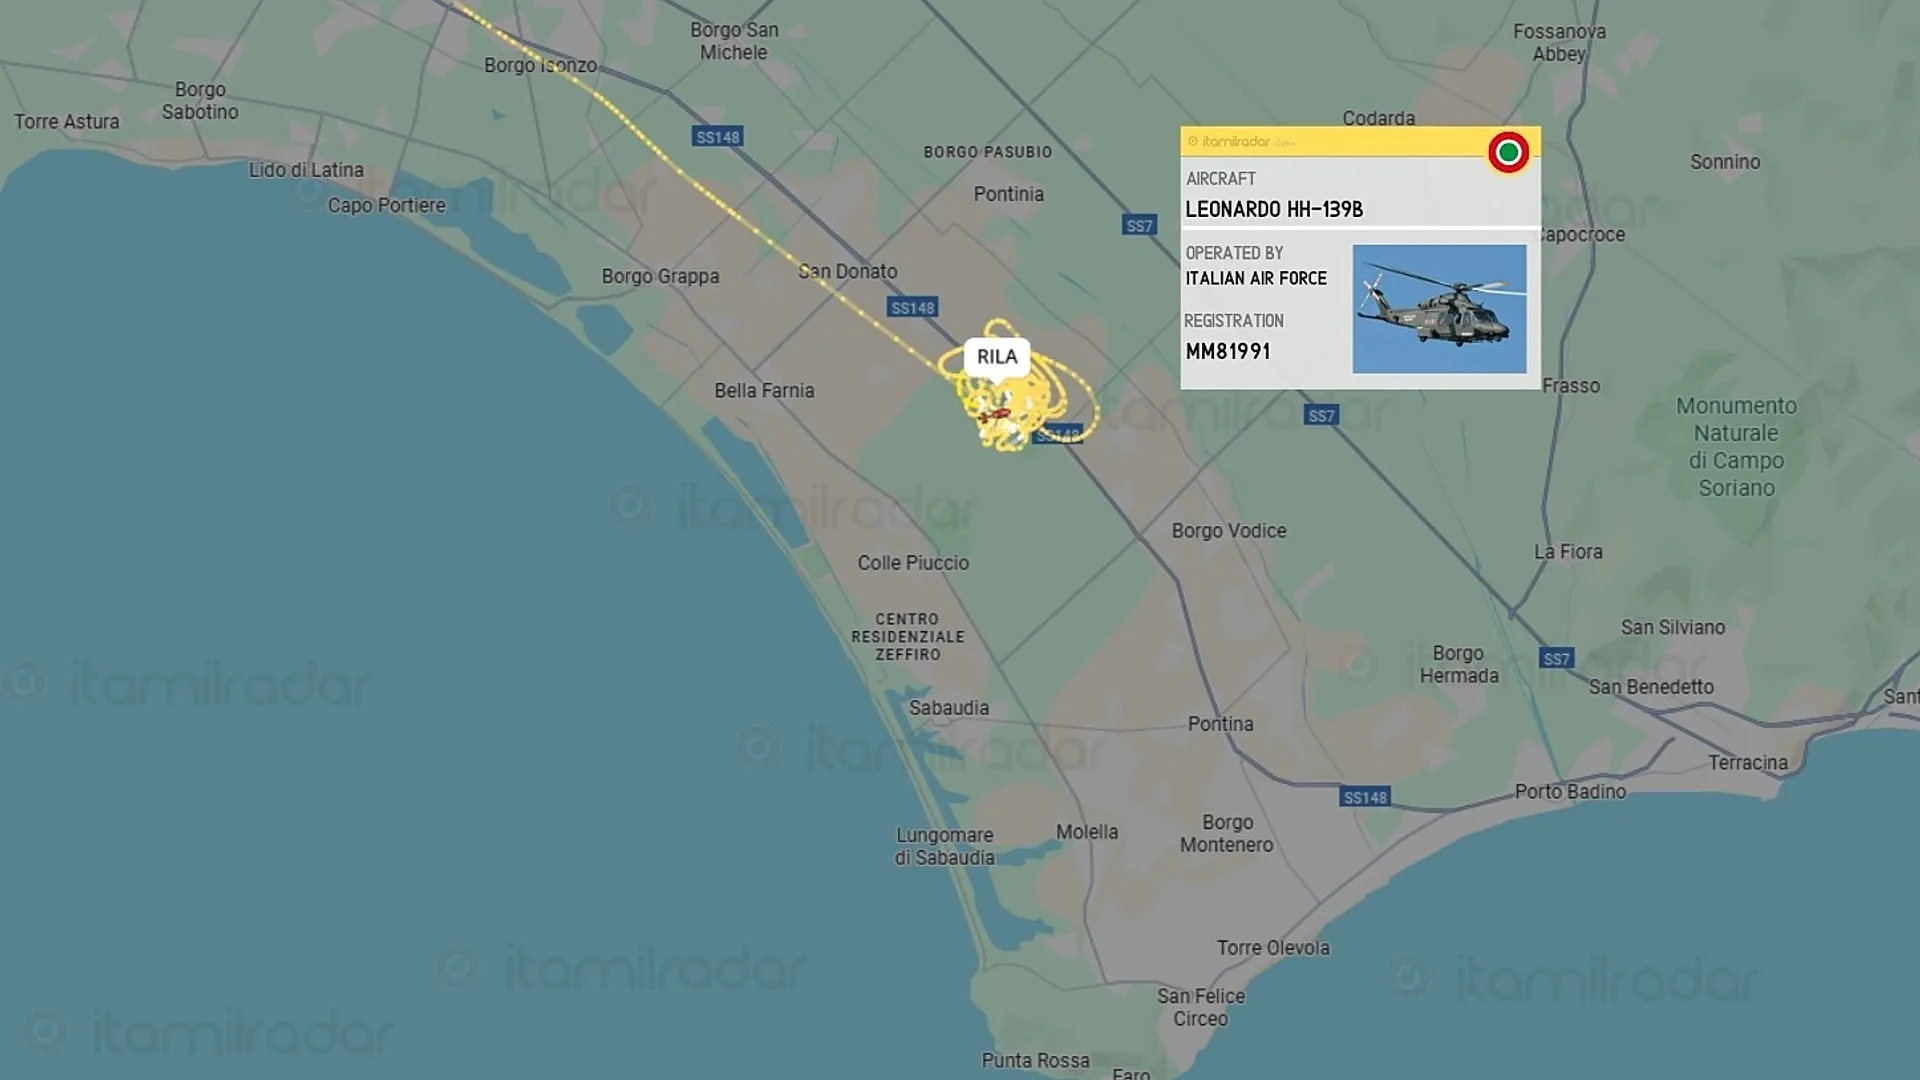The height and width of the screenshot is (1080, 1920).
Task: Click the SS7 shield near San Silviano
Action: [1556, 658]
